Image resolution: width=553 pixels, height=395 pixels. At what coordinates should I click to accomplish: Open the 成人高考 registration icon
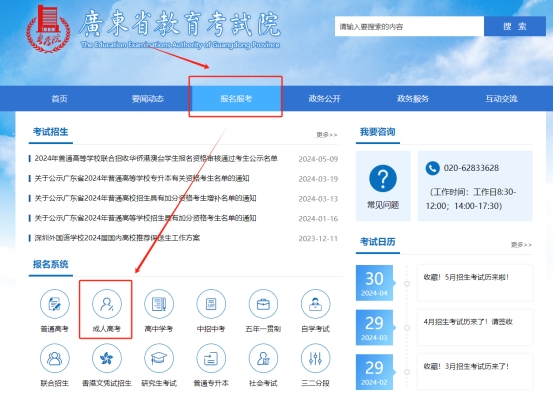107,304
